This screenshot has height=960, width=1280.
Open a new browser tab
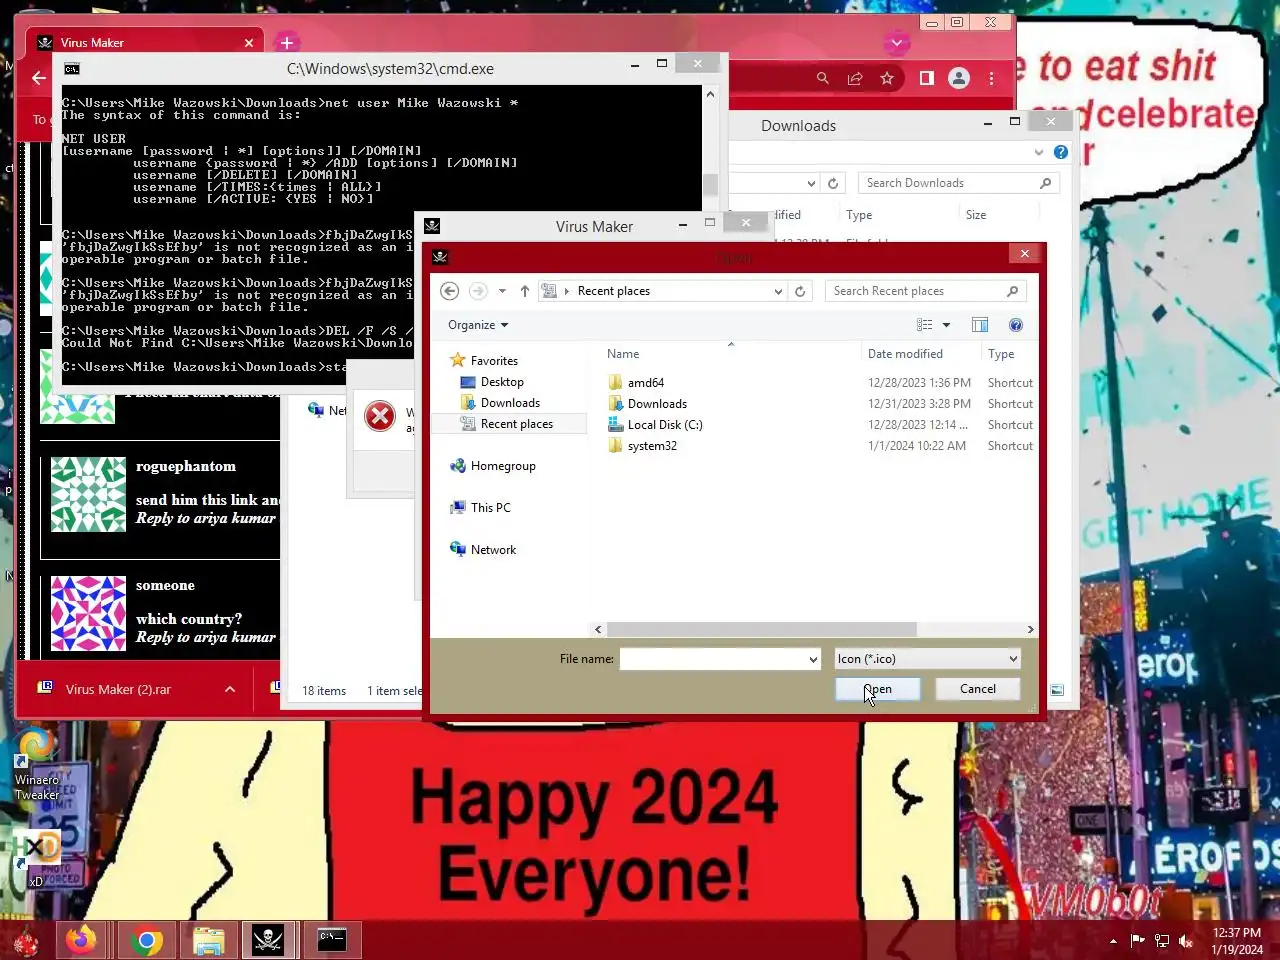pyautogui.click(x=287, y=43)
